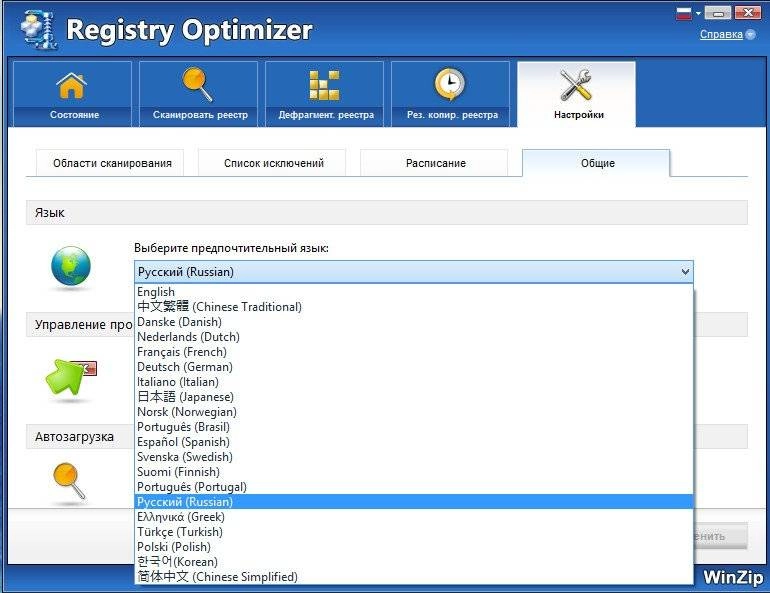The image size is (770, 593).
Task: Open the flag language dropdown arrow
Action: (698, 14)
